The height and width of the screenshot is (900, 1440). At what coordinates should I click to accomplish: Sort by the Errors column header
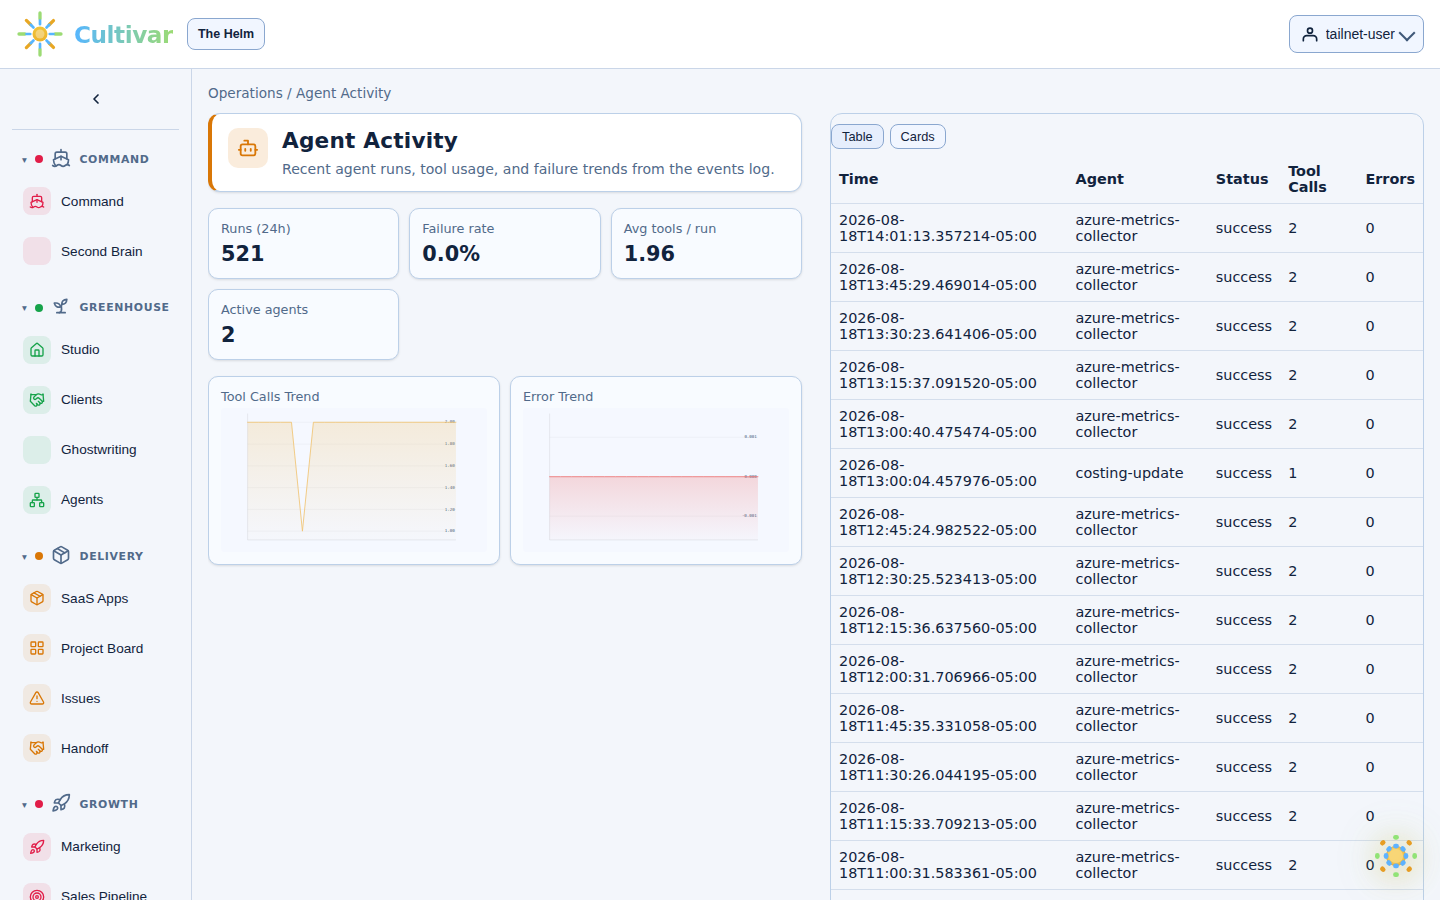tap(1390, 179)
